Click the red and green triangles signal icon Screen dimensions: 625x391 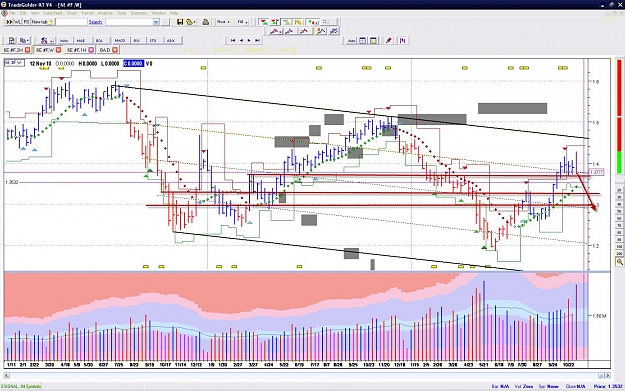point(264,22)
